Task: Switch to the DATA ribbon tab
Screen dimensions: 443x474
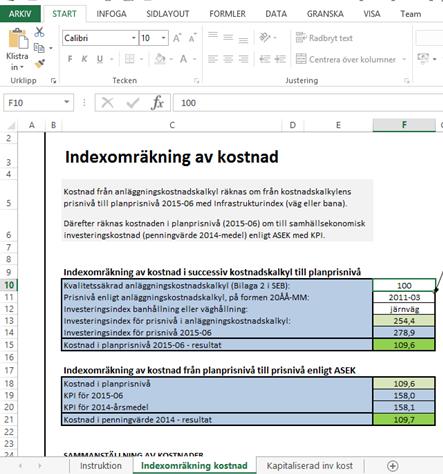Action: 276,14
